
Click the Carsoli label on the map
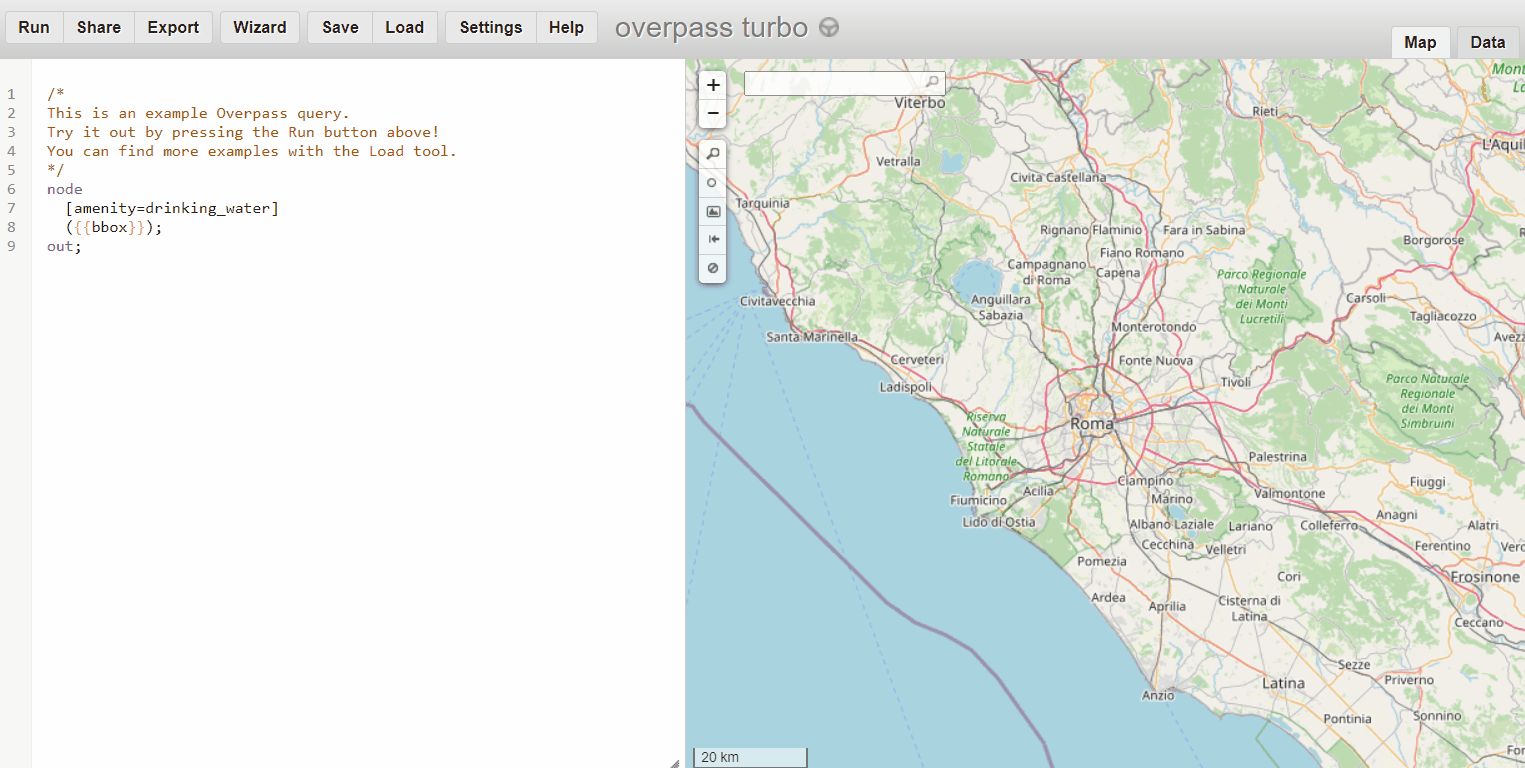click(x=1366, y=298)
